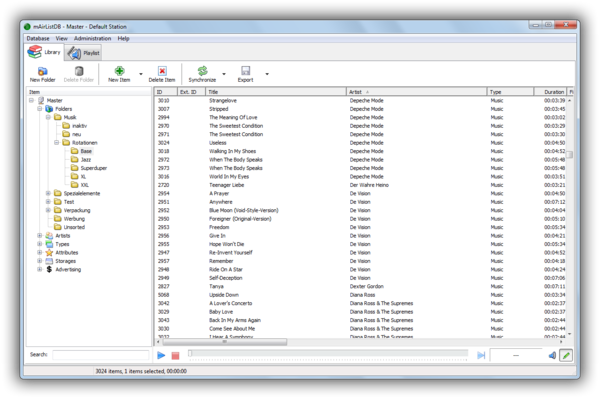Collapse the Rotationen folder node

pos(56,143)
